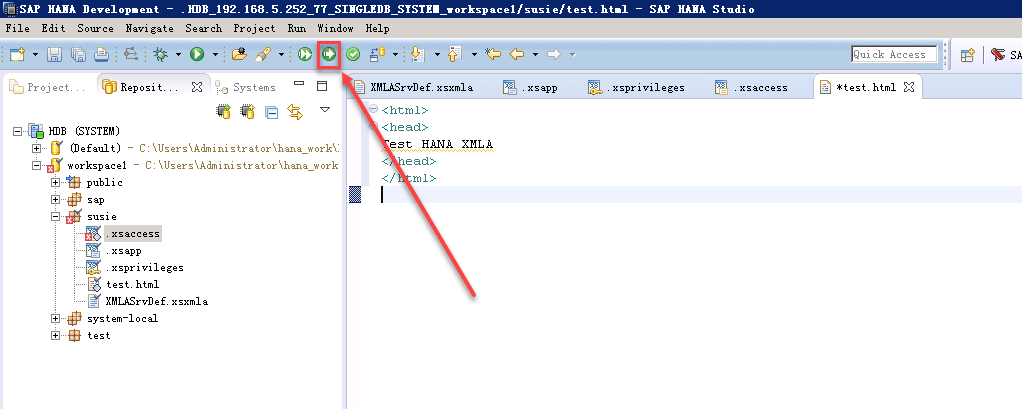1022x409 pixels.
Task: Click the Collapse All icon in Repositories
Action: pos(272,112)
